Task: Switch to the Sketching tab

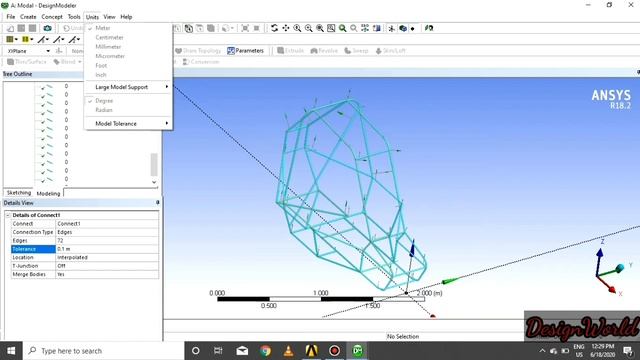Action: [x=19, y=193]
